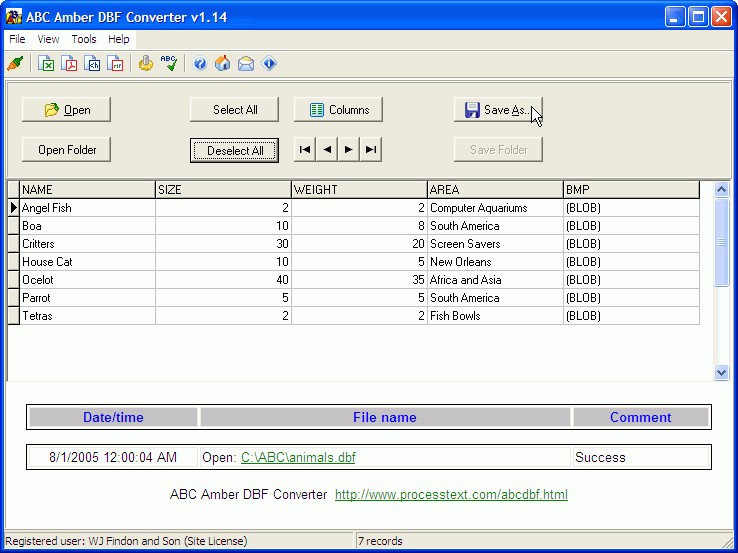Click the ABC spell check icon
738x553 pixels.
[169, 64]
